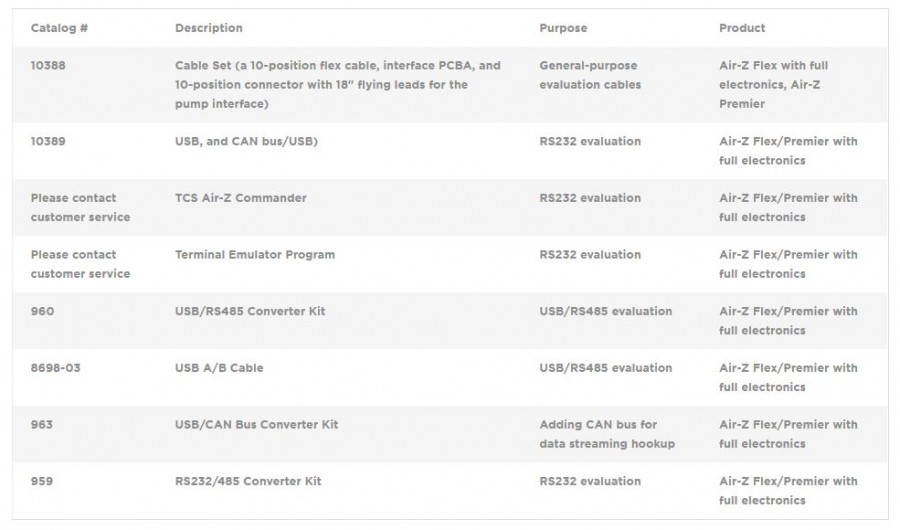Click contact customer service in TCS Commander row

[x=80, y=207]
